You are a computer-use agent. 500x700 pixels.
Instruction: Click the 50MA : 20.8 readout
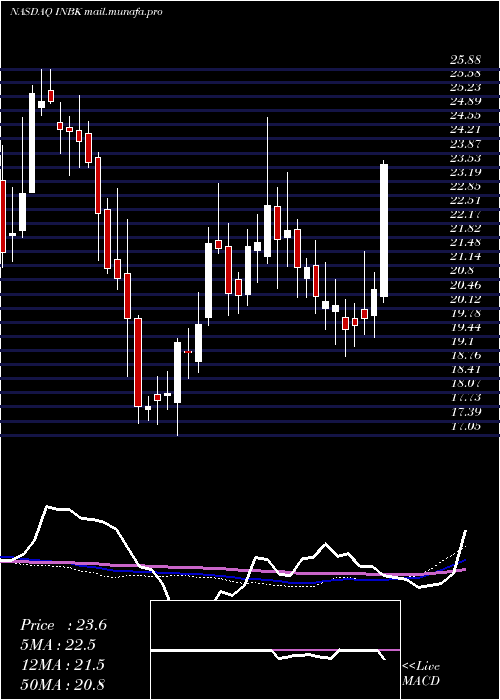point(62,684)
